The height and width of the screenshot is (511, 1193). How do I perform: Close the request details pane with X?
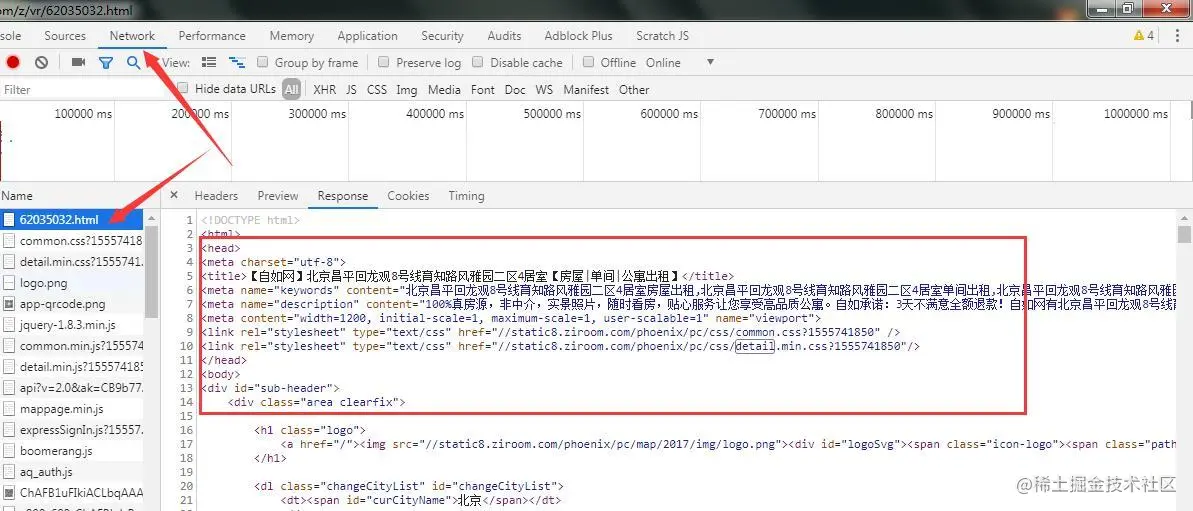click(173, 195)
